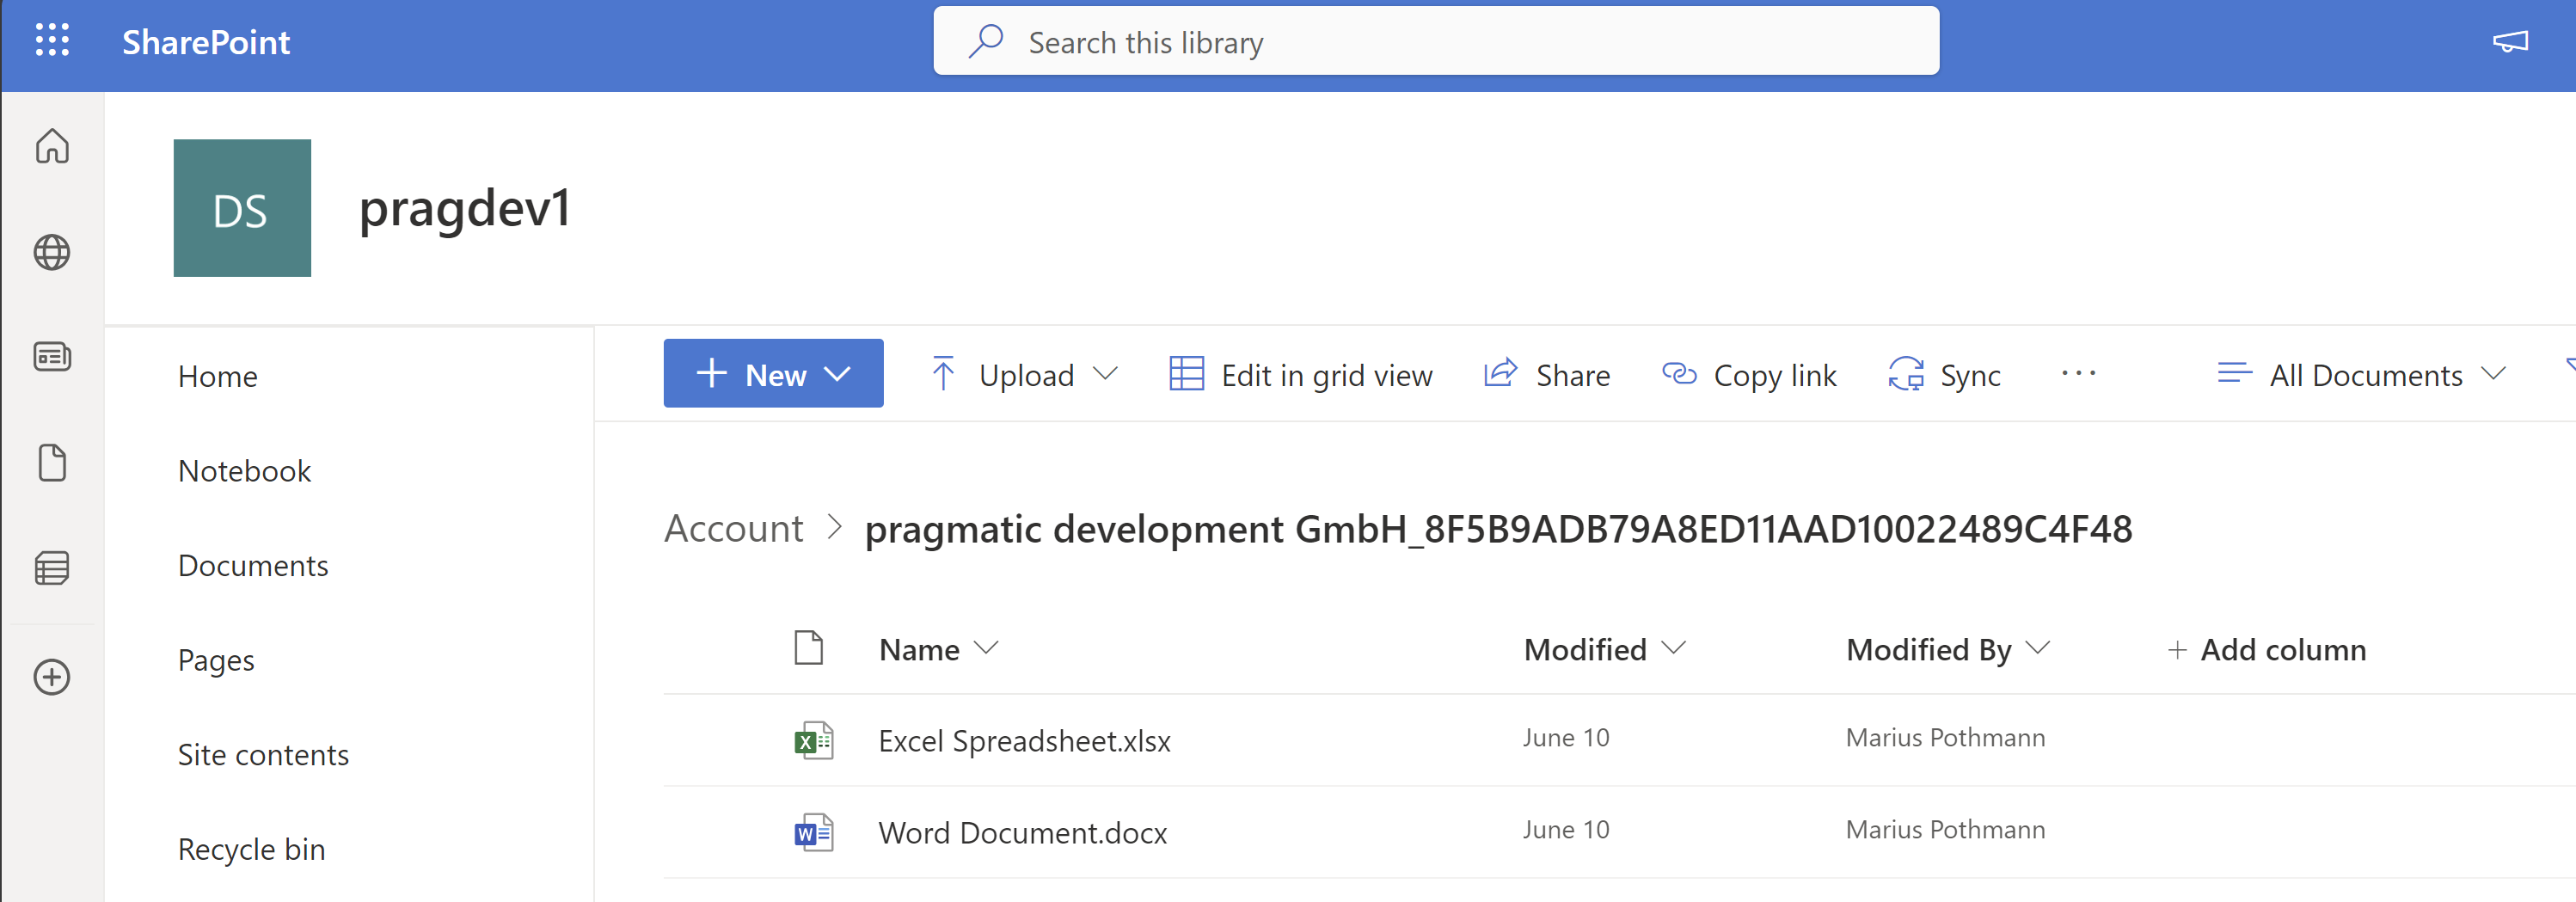Navigate to Home in site menu
Viewport: 2576px width, 902px height.
coord(218,376)
